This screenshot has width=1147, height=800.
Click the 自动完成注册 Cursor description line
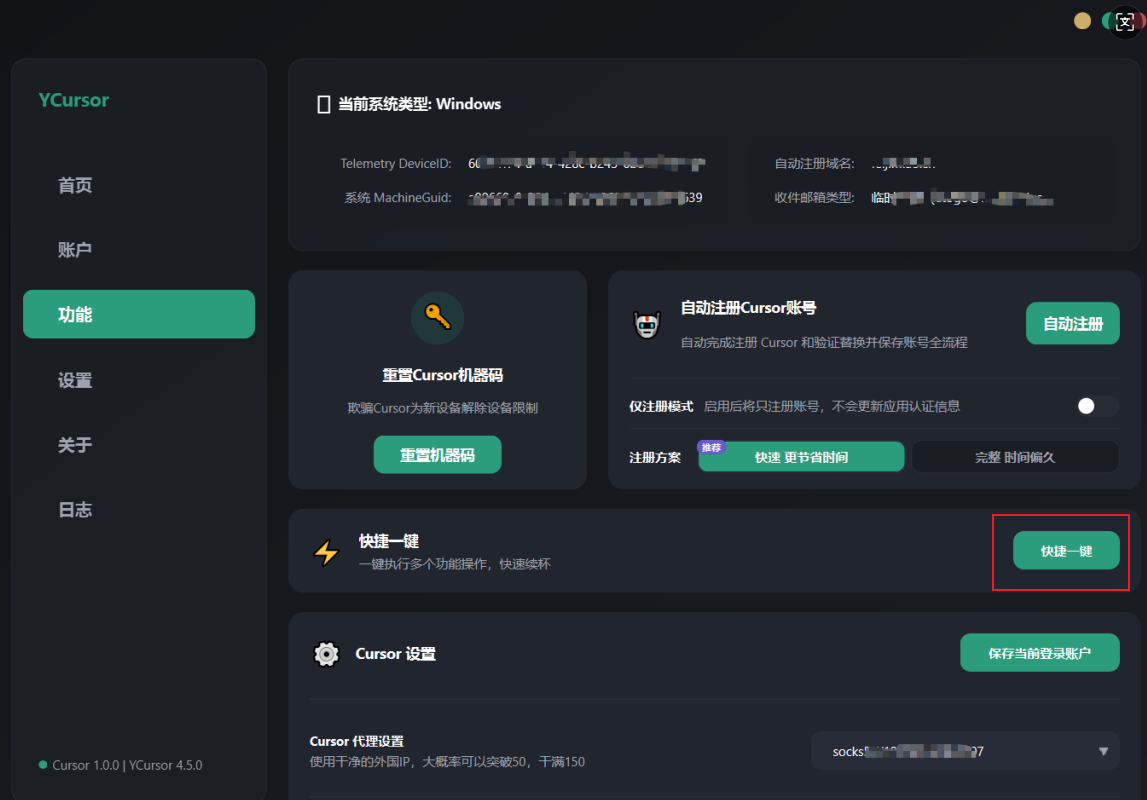pyautogui.click(x=824, y=342)
